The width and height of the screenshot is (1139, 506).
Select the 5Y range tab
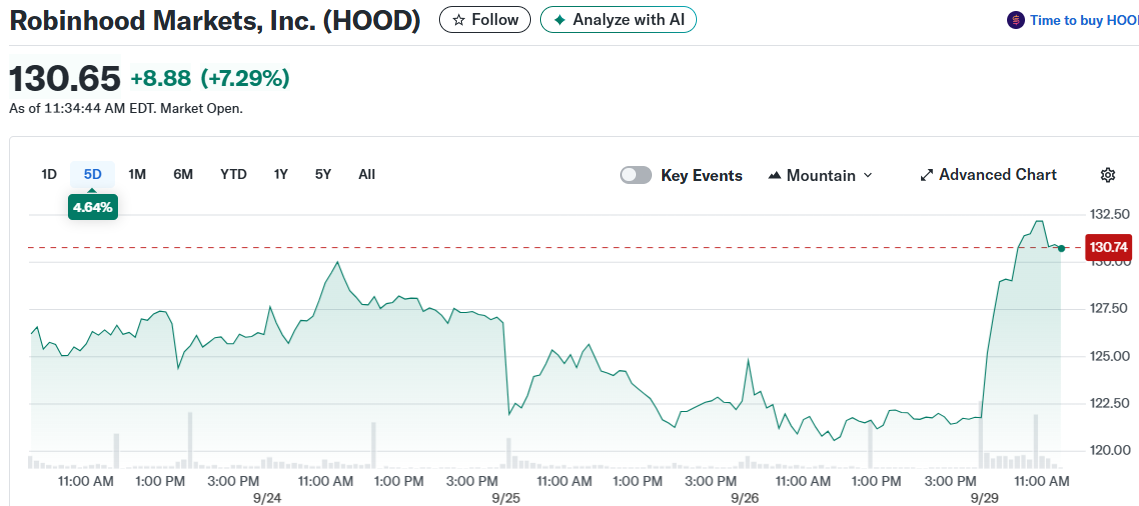[x=323, y=174]
